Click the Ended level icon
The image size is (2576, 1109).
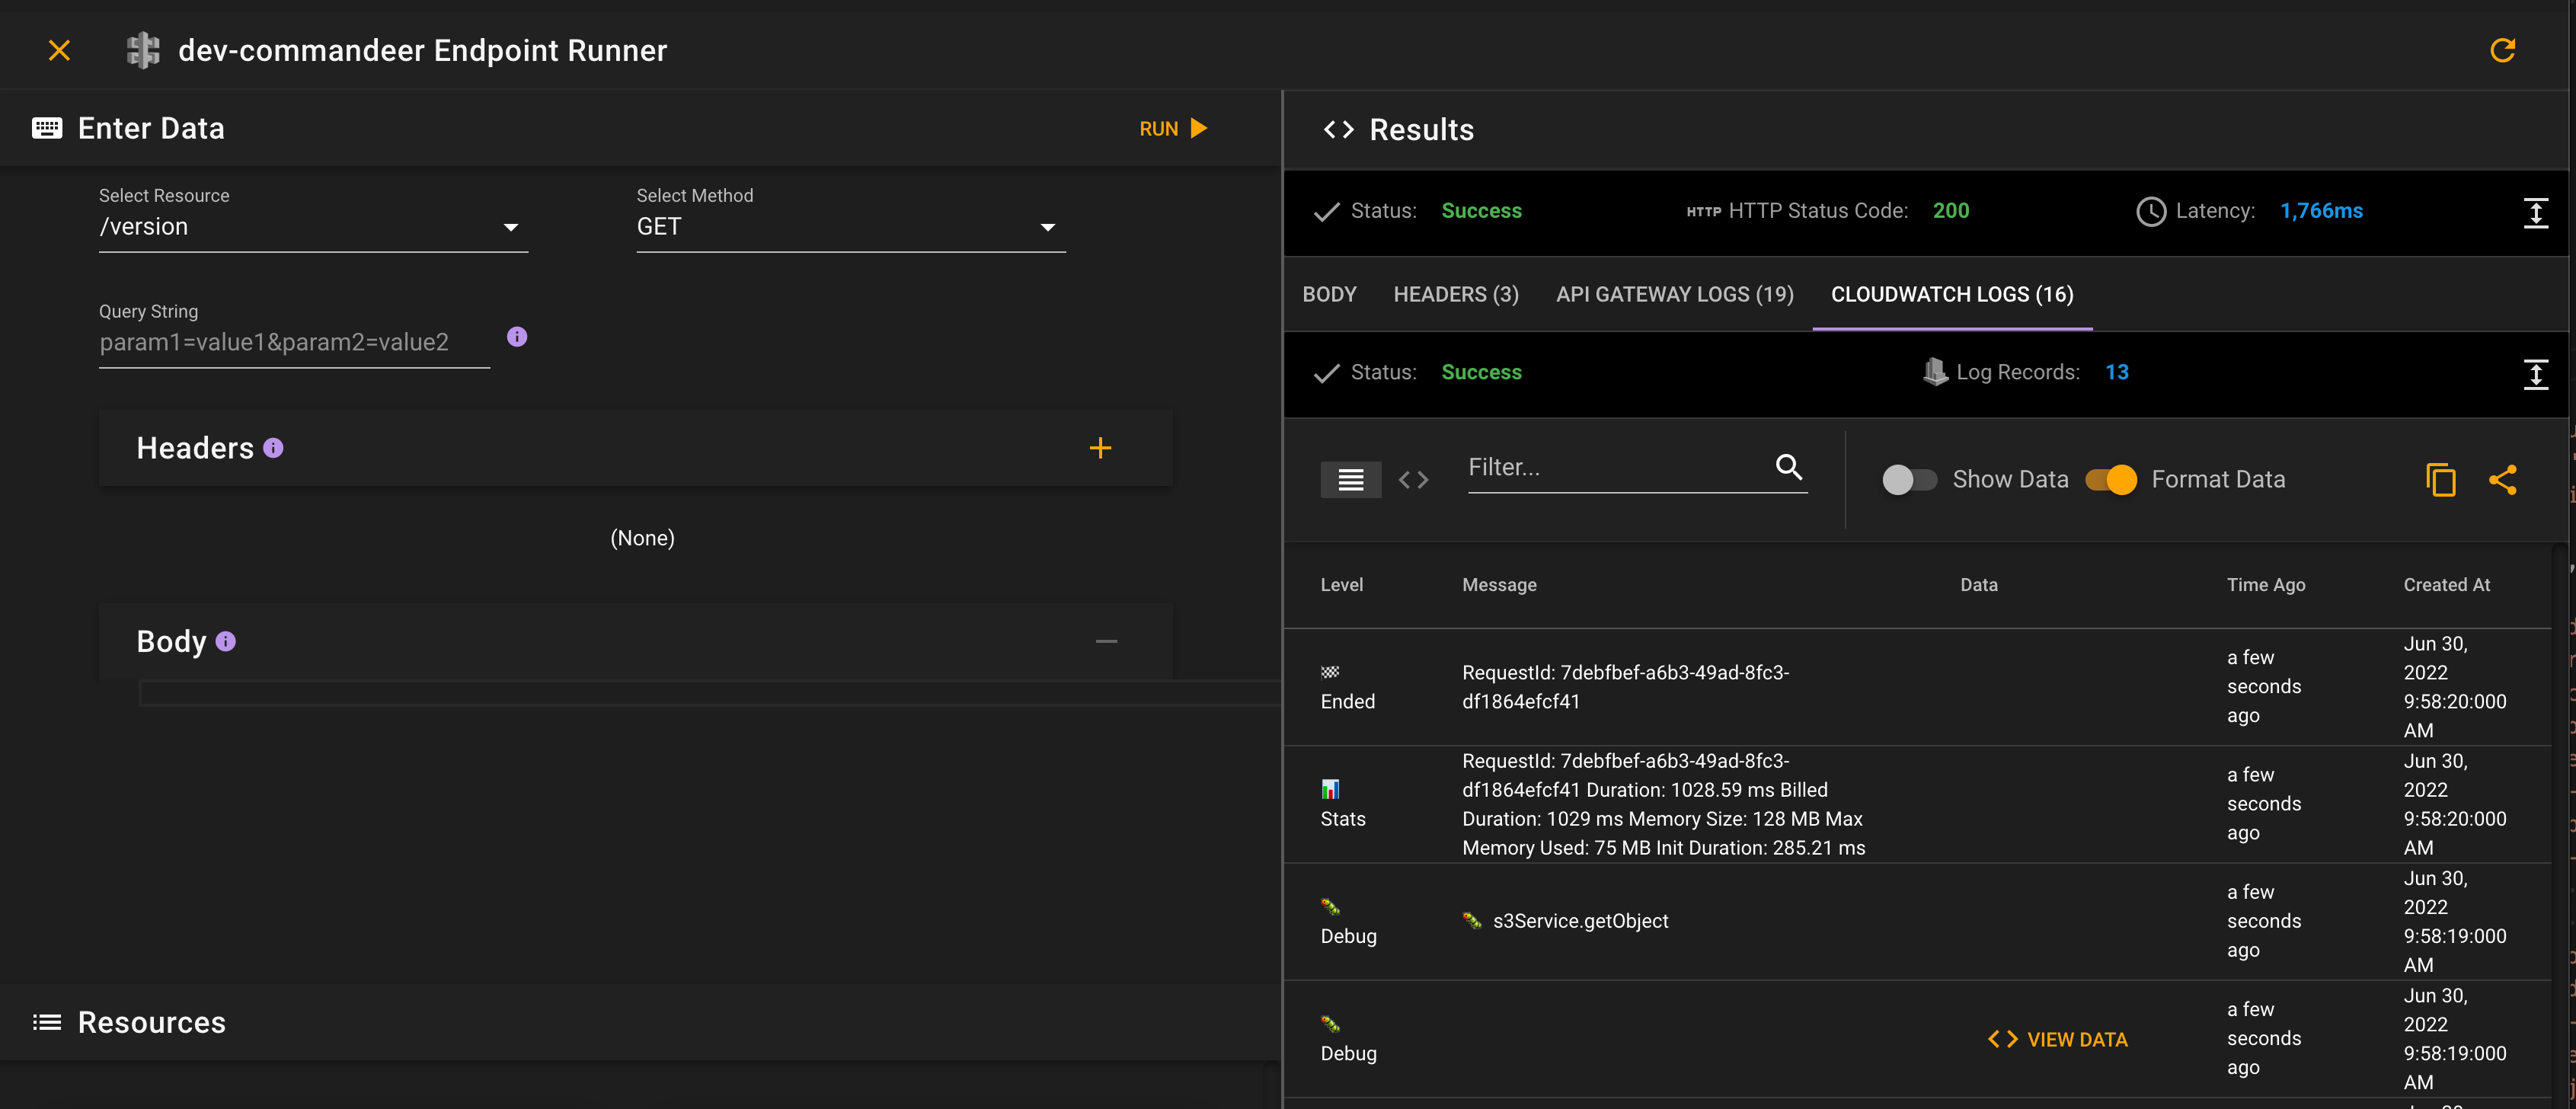click(x=1330, y=672)
